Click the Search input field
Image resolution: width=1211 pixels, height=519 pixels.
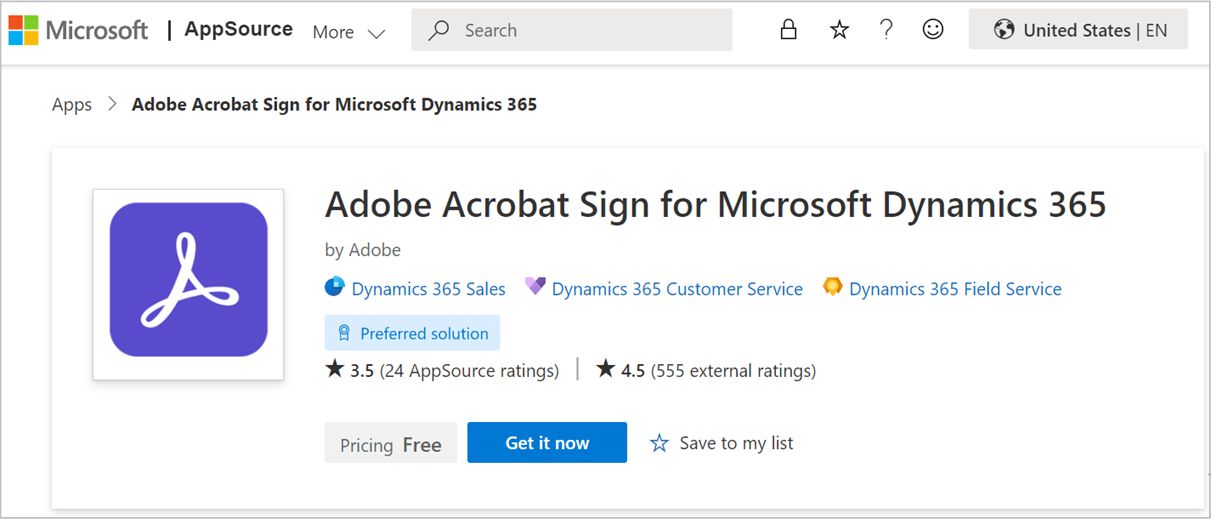coord(571,30)
